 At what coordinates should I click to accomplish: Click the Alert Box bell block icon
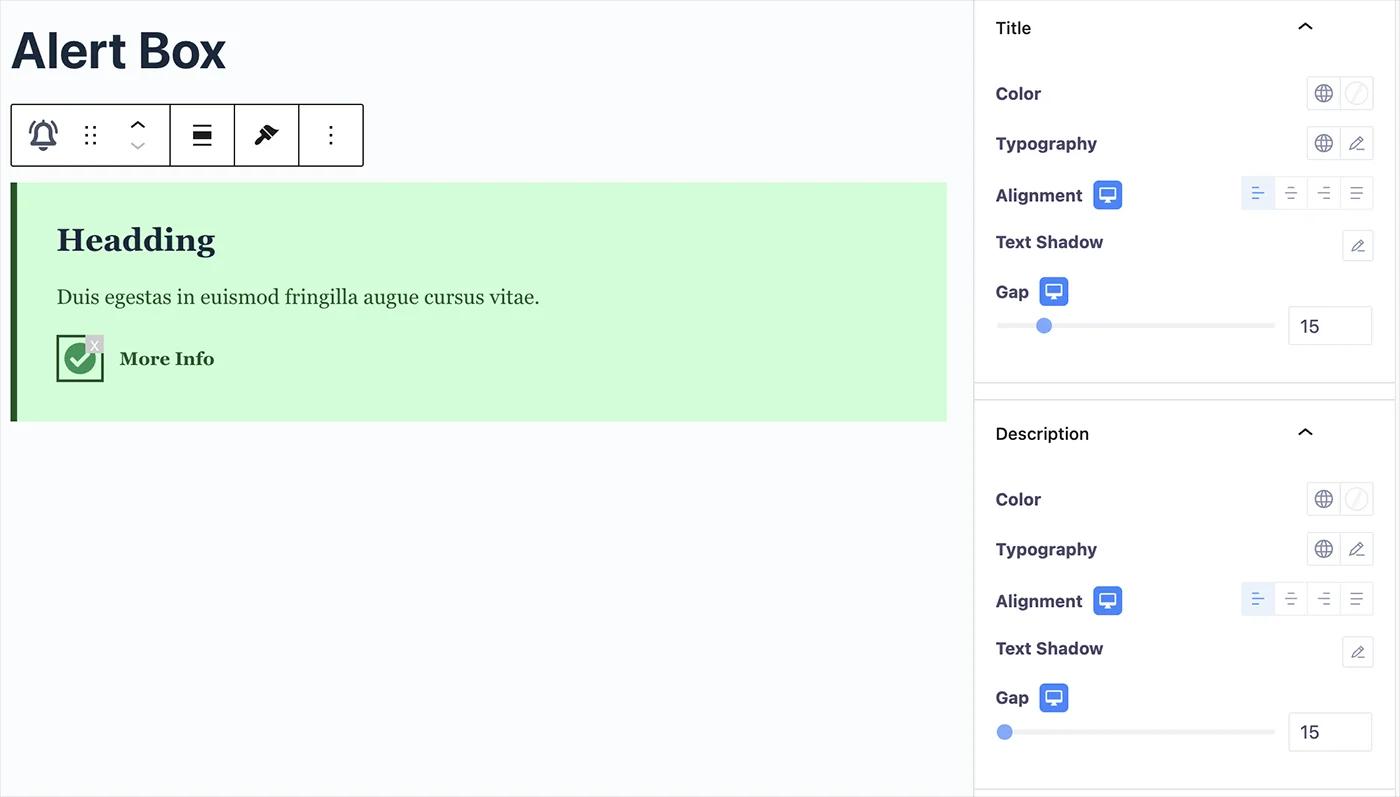[42, 134]
